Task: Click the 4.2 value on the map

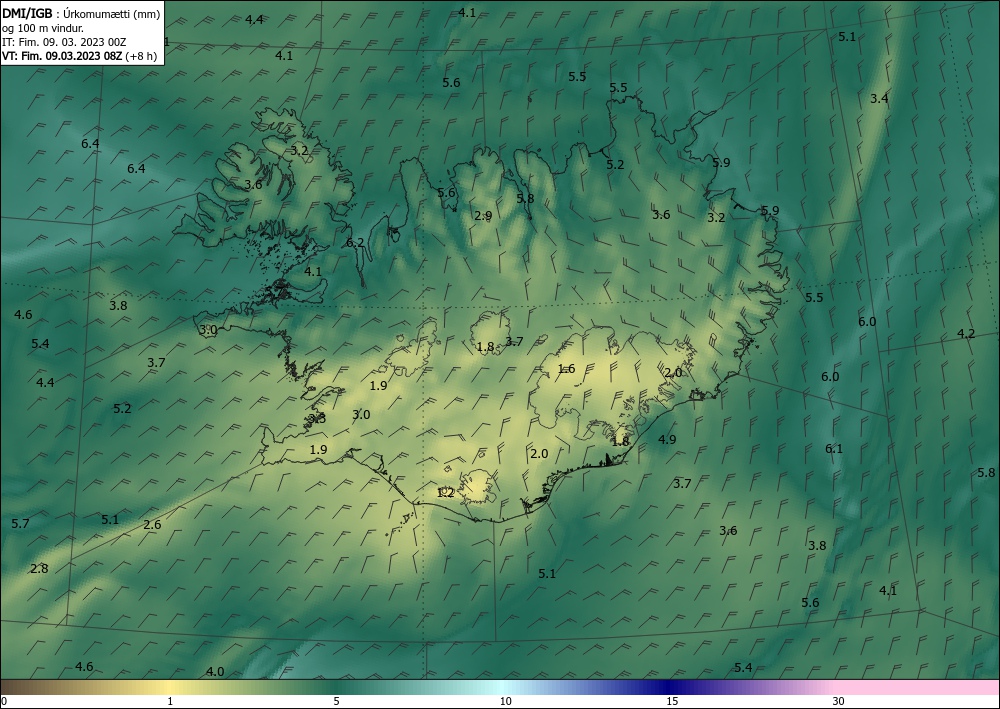Action: [966, 333]
